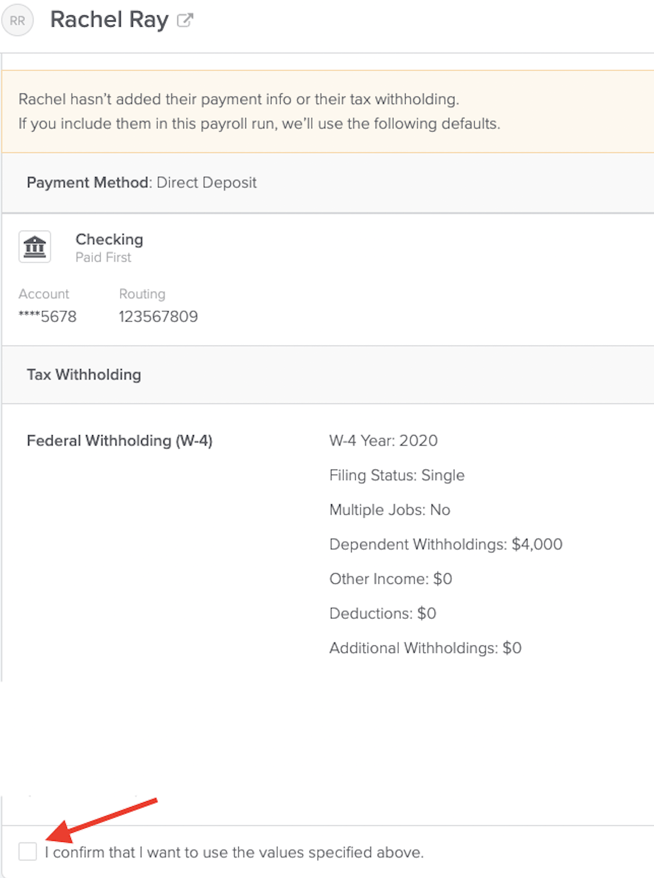Click the Rachel Ray name heading

click(x=109, y=20)
